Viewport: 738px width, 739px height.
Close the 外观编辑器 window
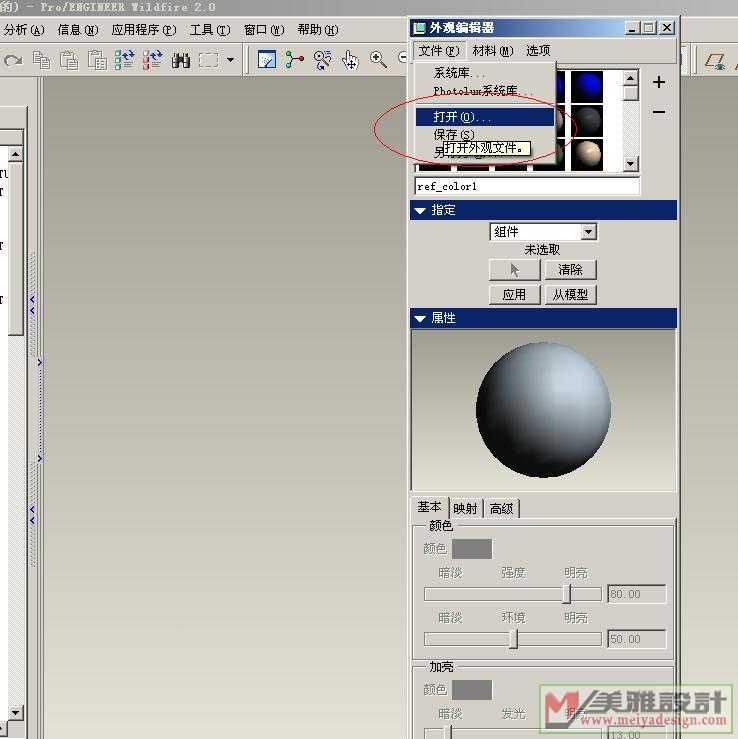pyautogui.click(x=667, y=28)
